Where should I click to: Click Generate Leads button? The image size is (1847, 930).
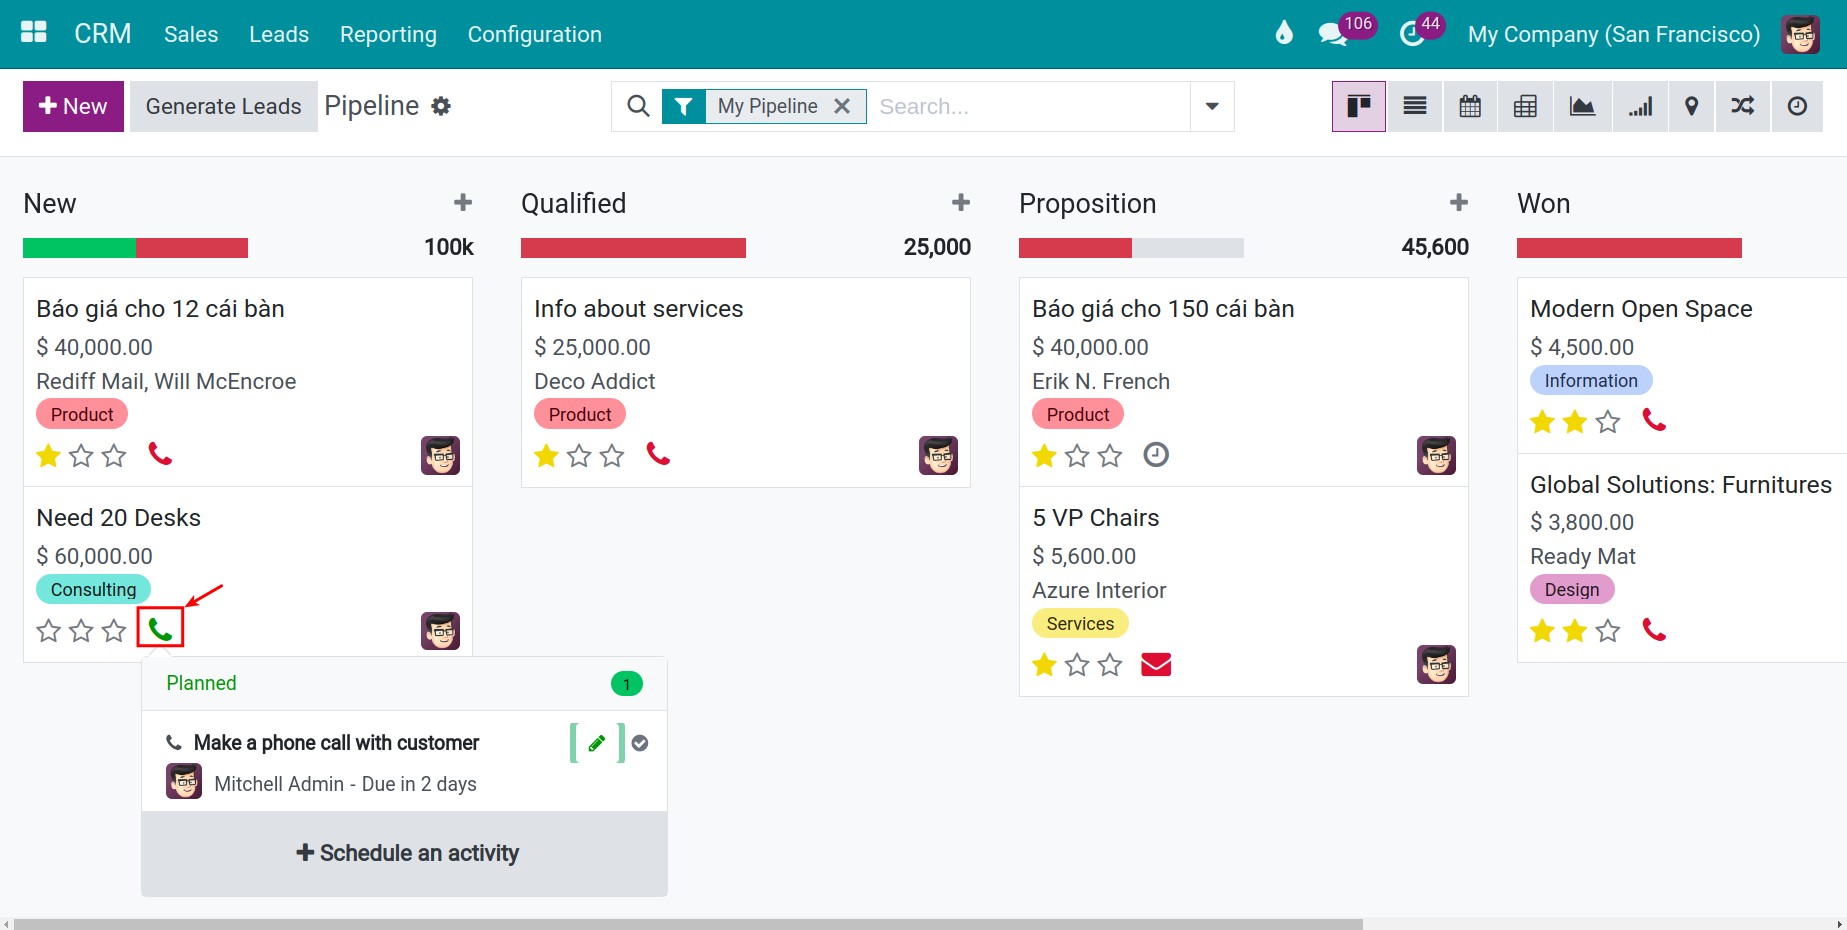tap(223, 106)
